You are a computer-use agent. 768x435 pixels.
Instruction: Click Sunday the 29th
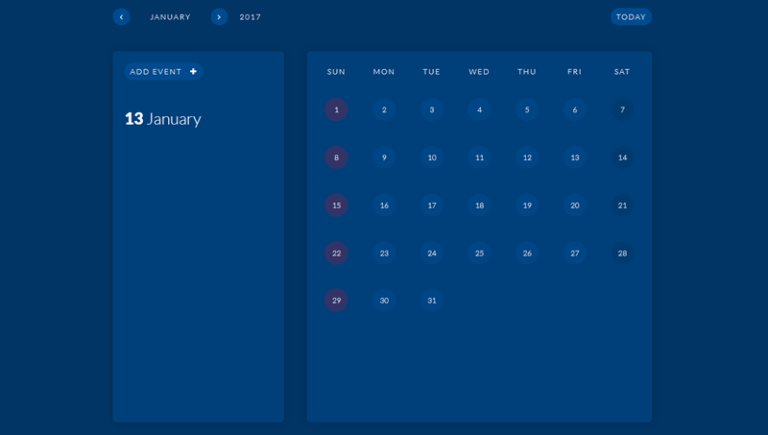(x=336, y=300)
